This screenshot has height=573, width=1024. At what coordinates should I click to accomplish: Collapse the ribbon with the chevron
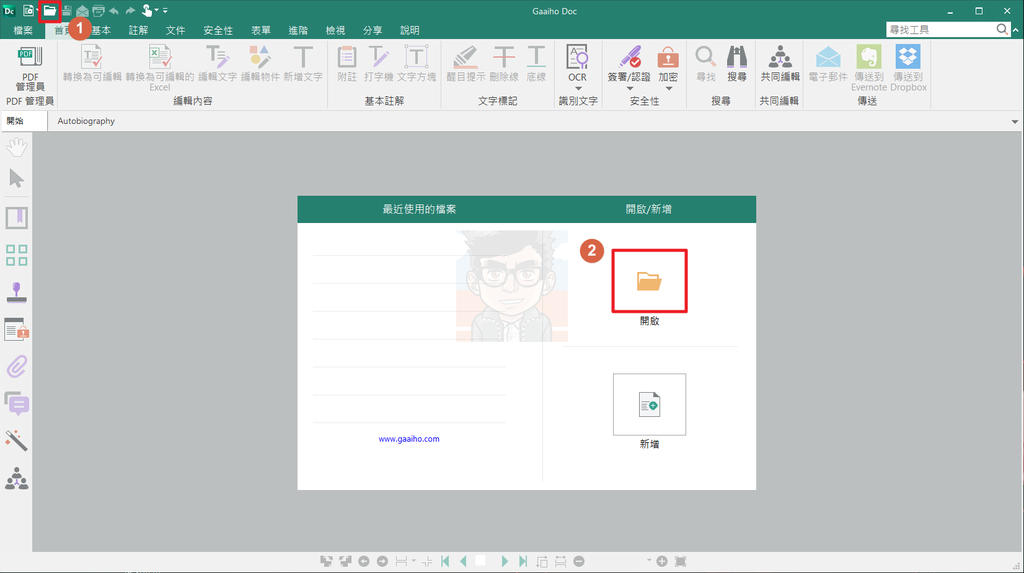pyautogui.click(x=1015, y=30)
